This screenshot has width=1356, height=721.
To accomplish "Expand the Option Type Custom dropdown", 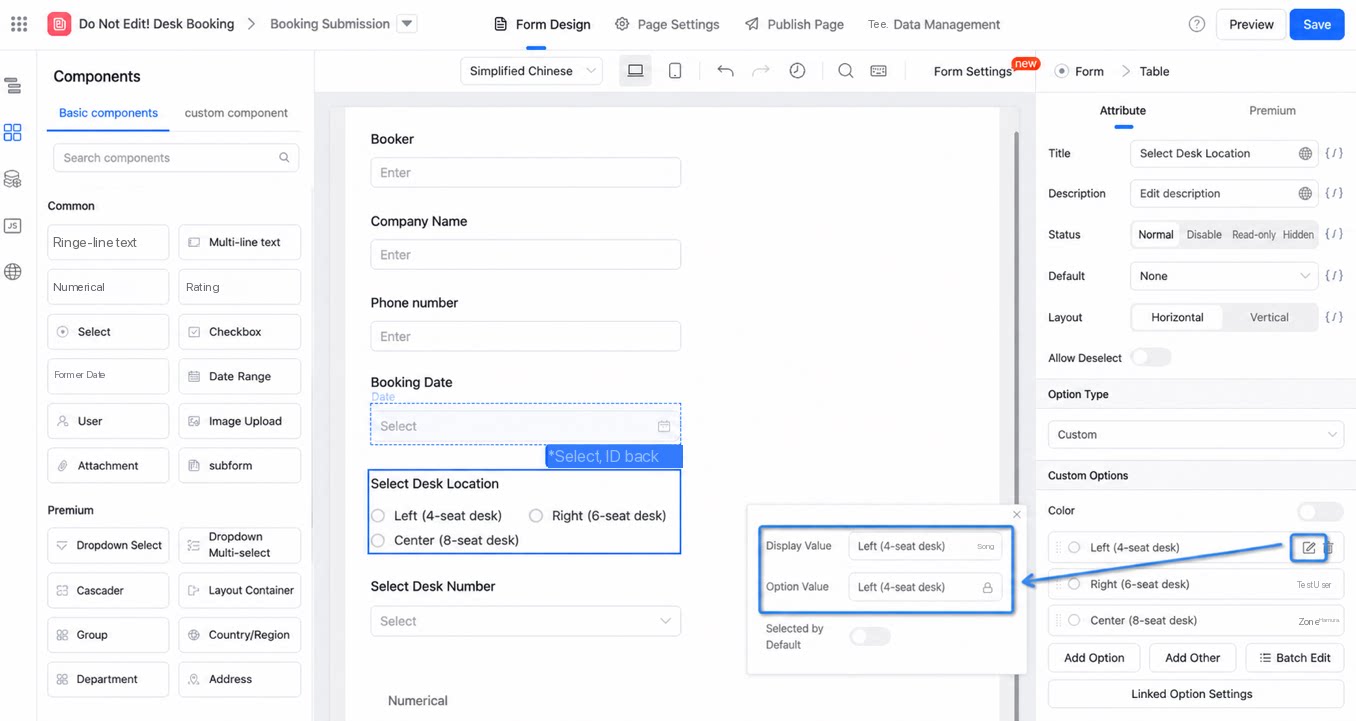I will tap(1196, 435).
